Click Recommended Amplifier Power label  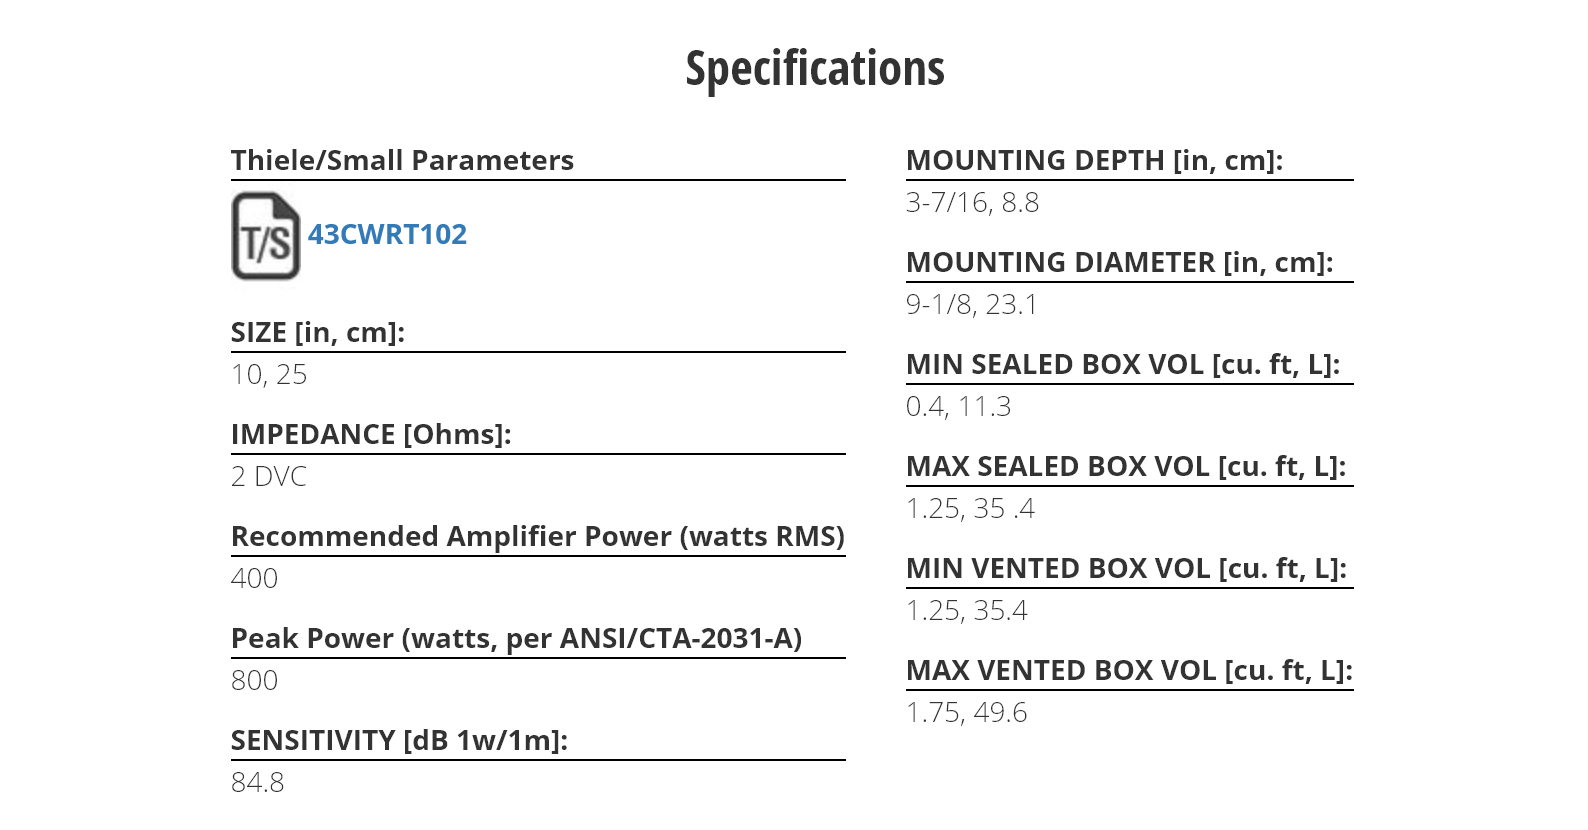538,536
